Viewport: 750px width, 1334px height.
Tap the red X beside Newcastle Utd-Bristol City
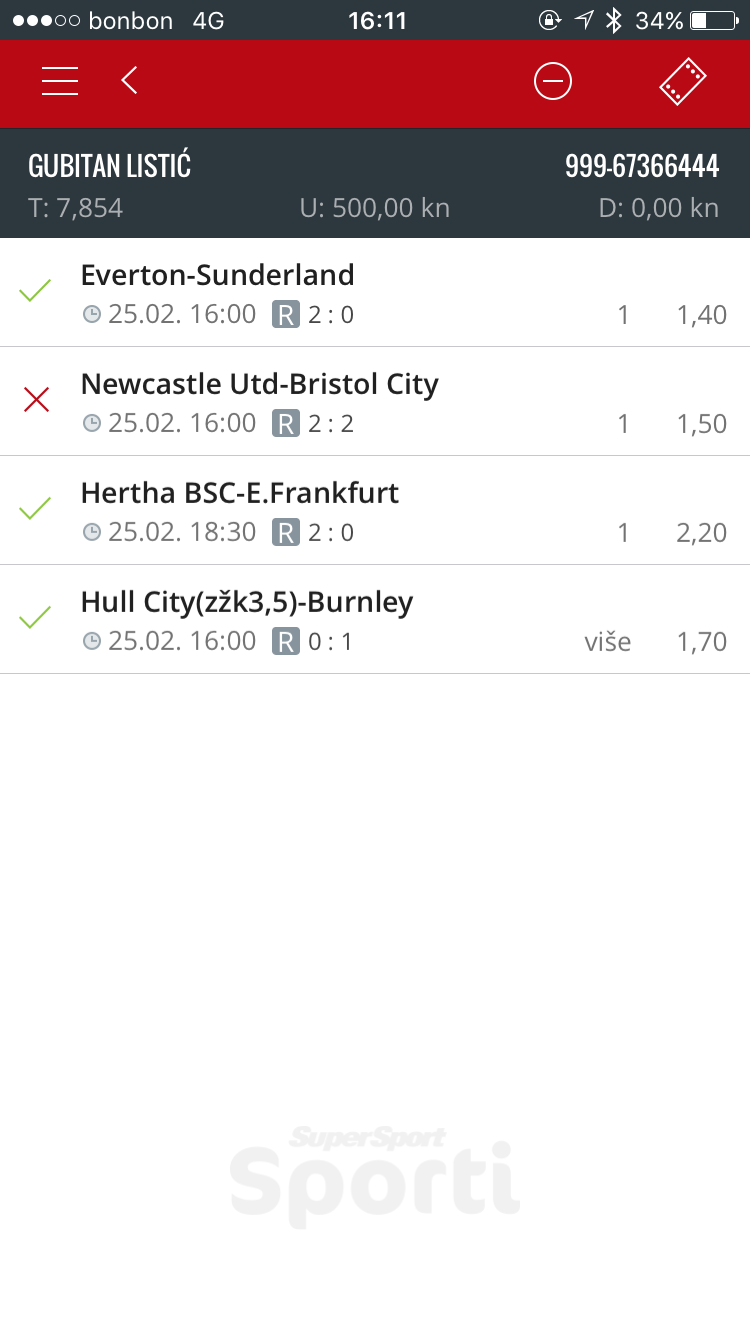(x=36, y=401)
